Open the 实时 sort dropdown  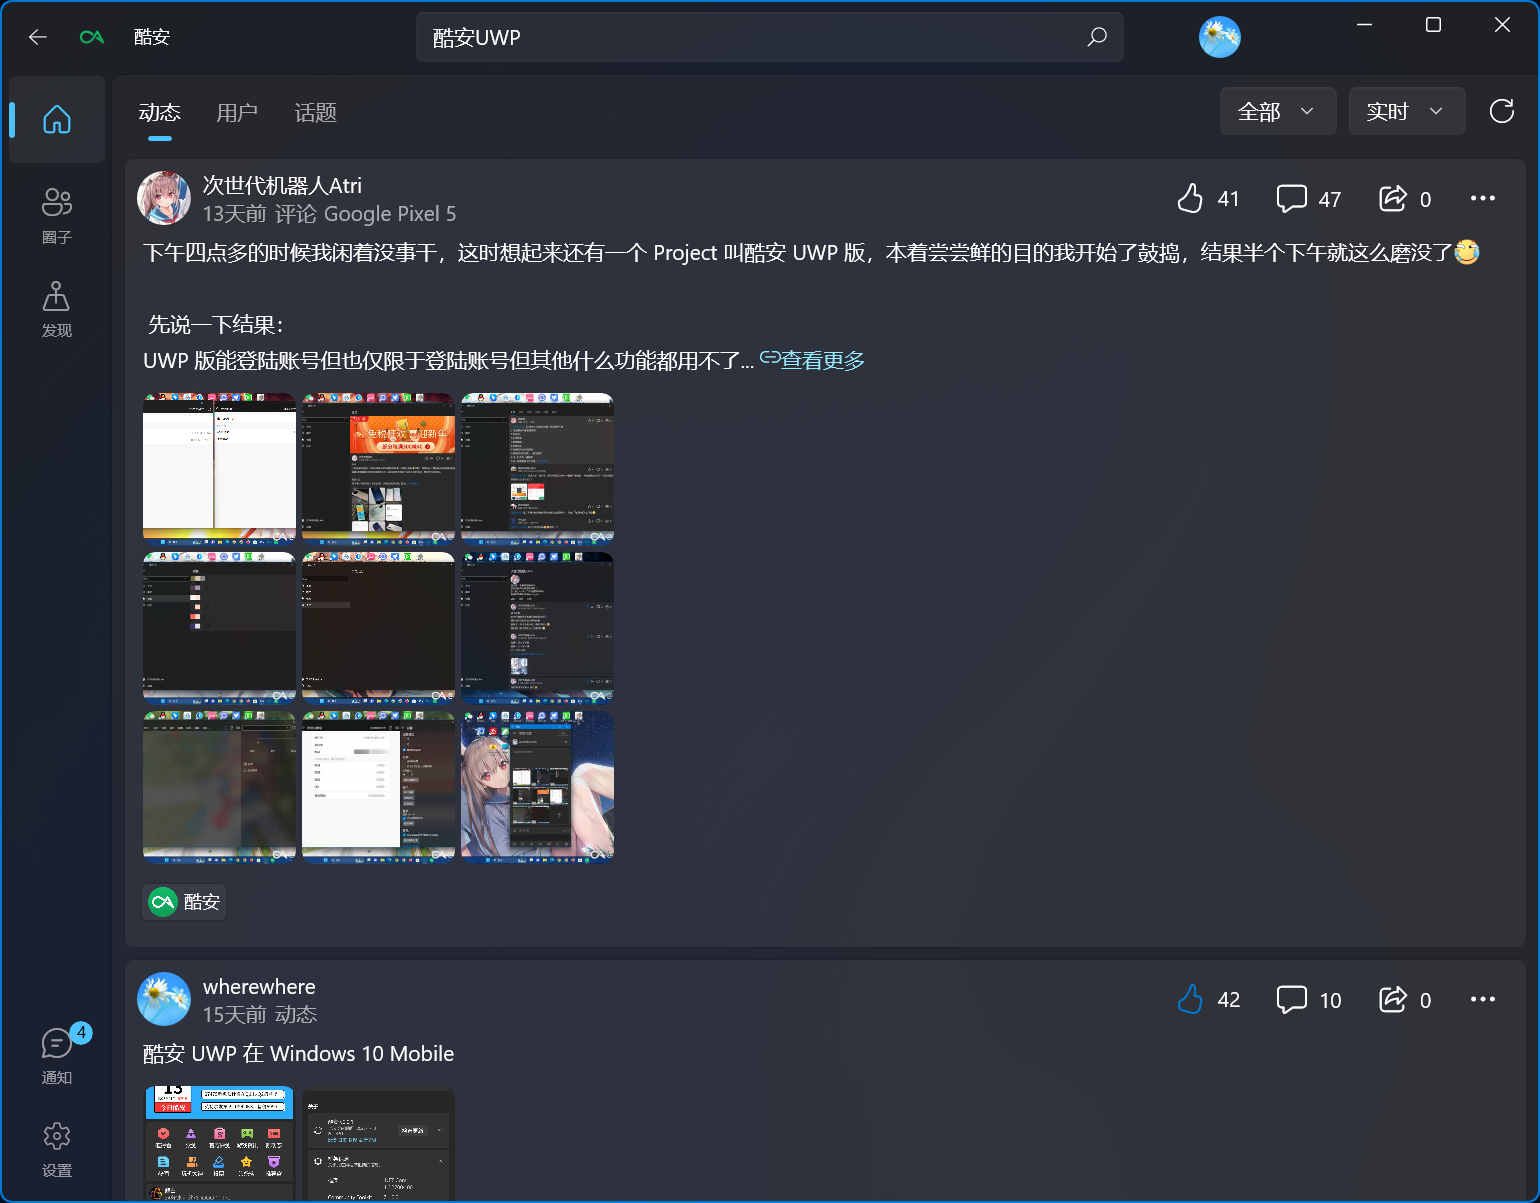click(1407, 111)
